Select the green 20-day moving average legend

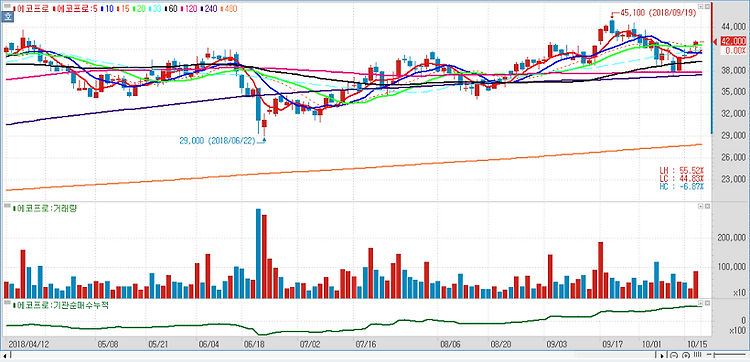[x=139, y=9]
